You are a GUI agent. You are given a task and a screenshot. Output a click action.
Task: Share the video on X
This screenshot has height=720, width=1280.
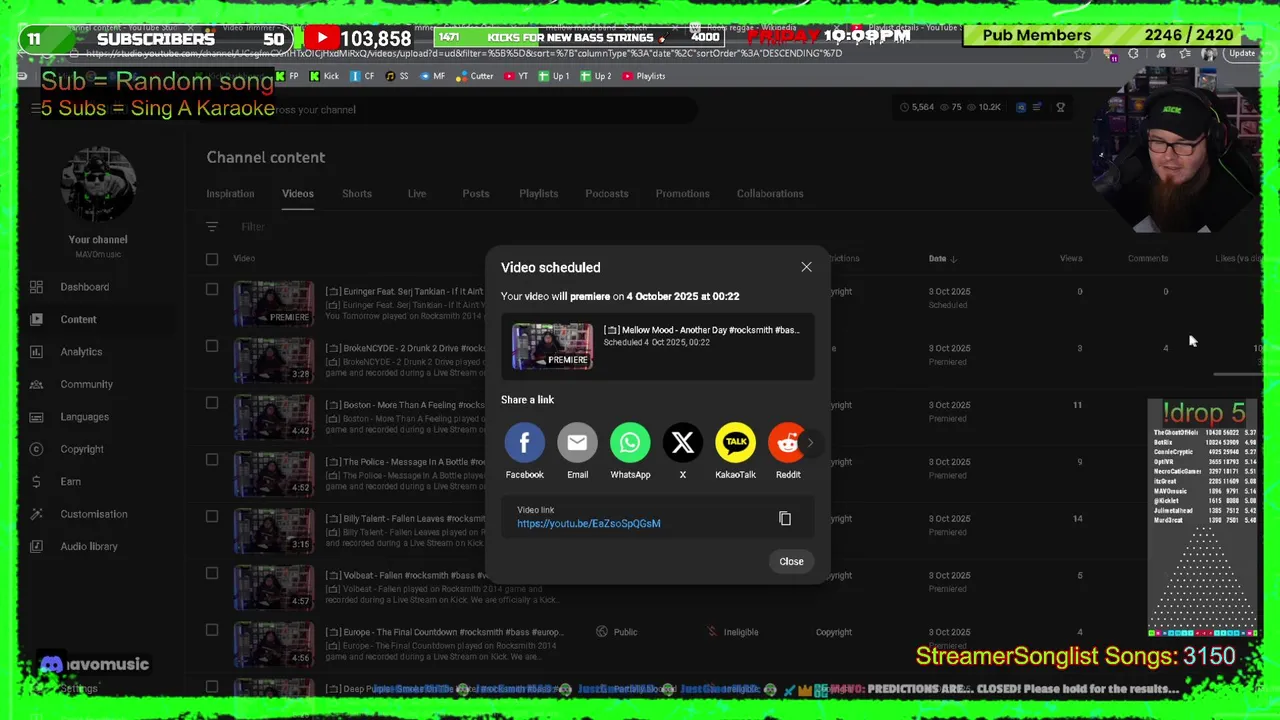pos(683,443)
